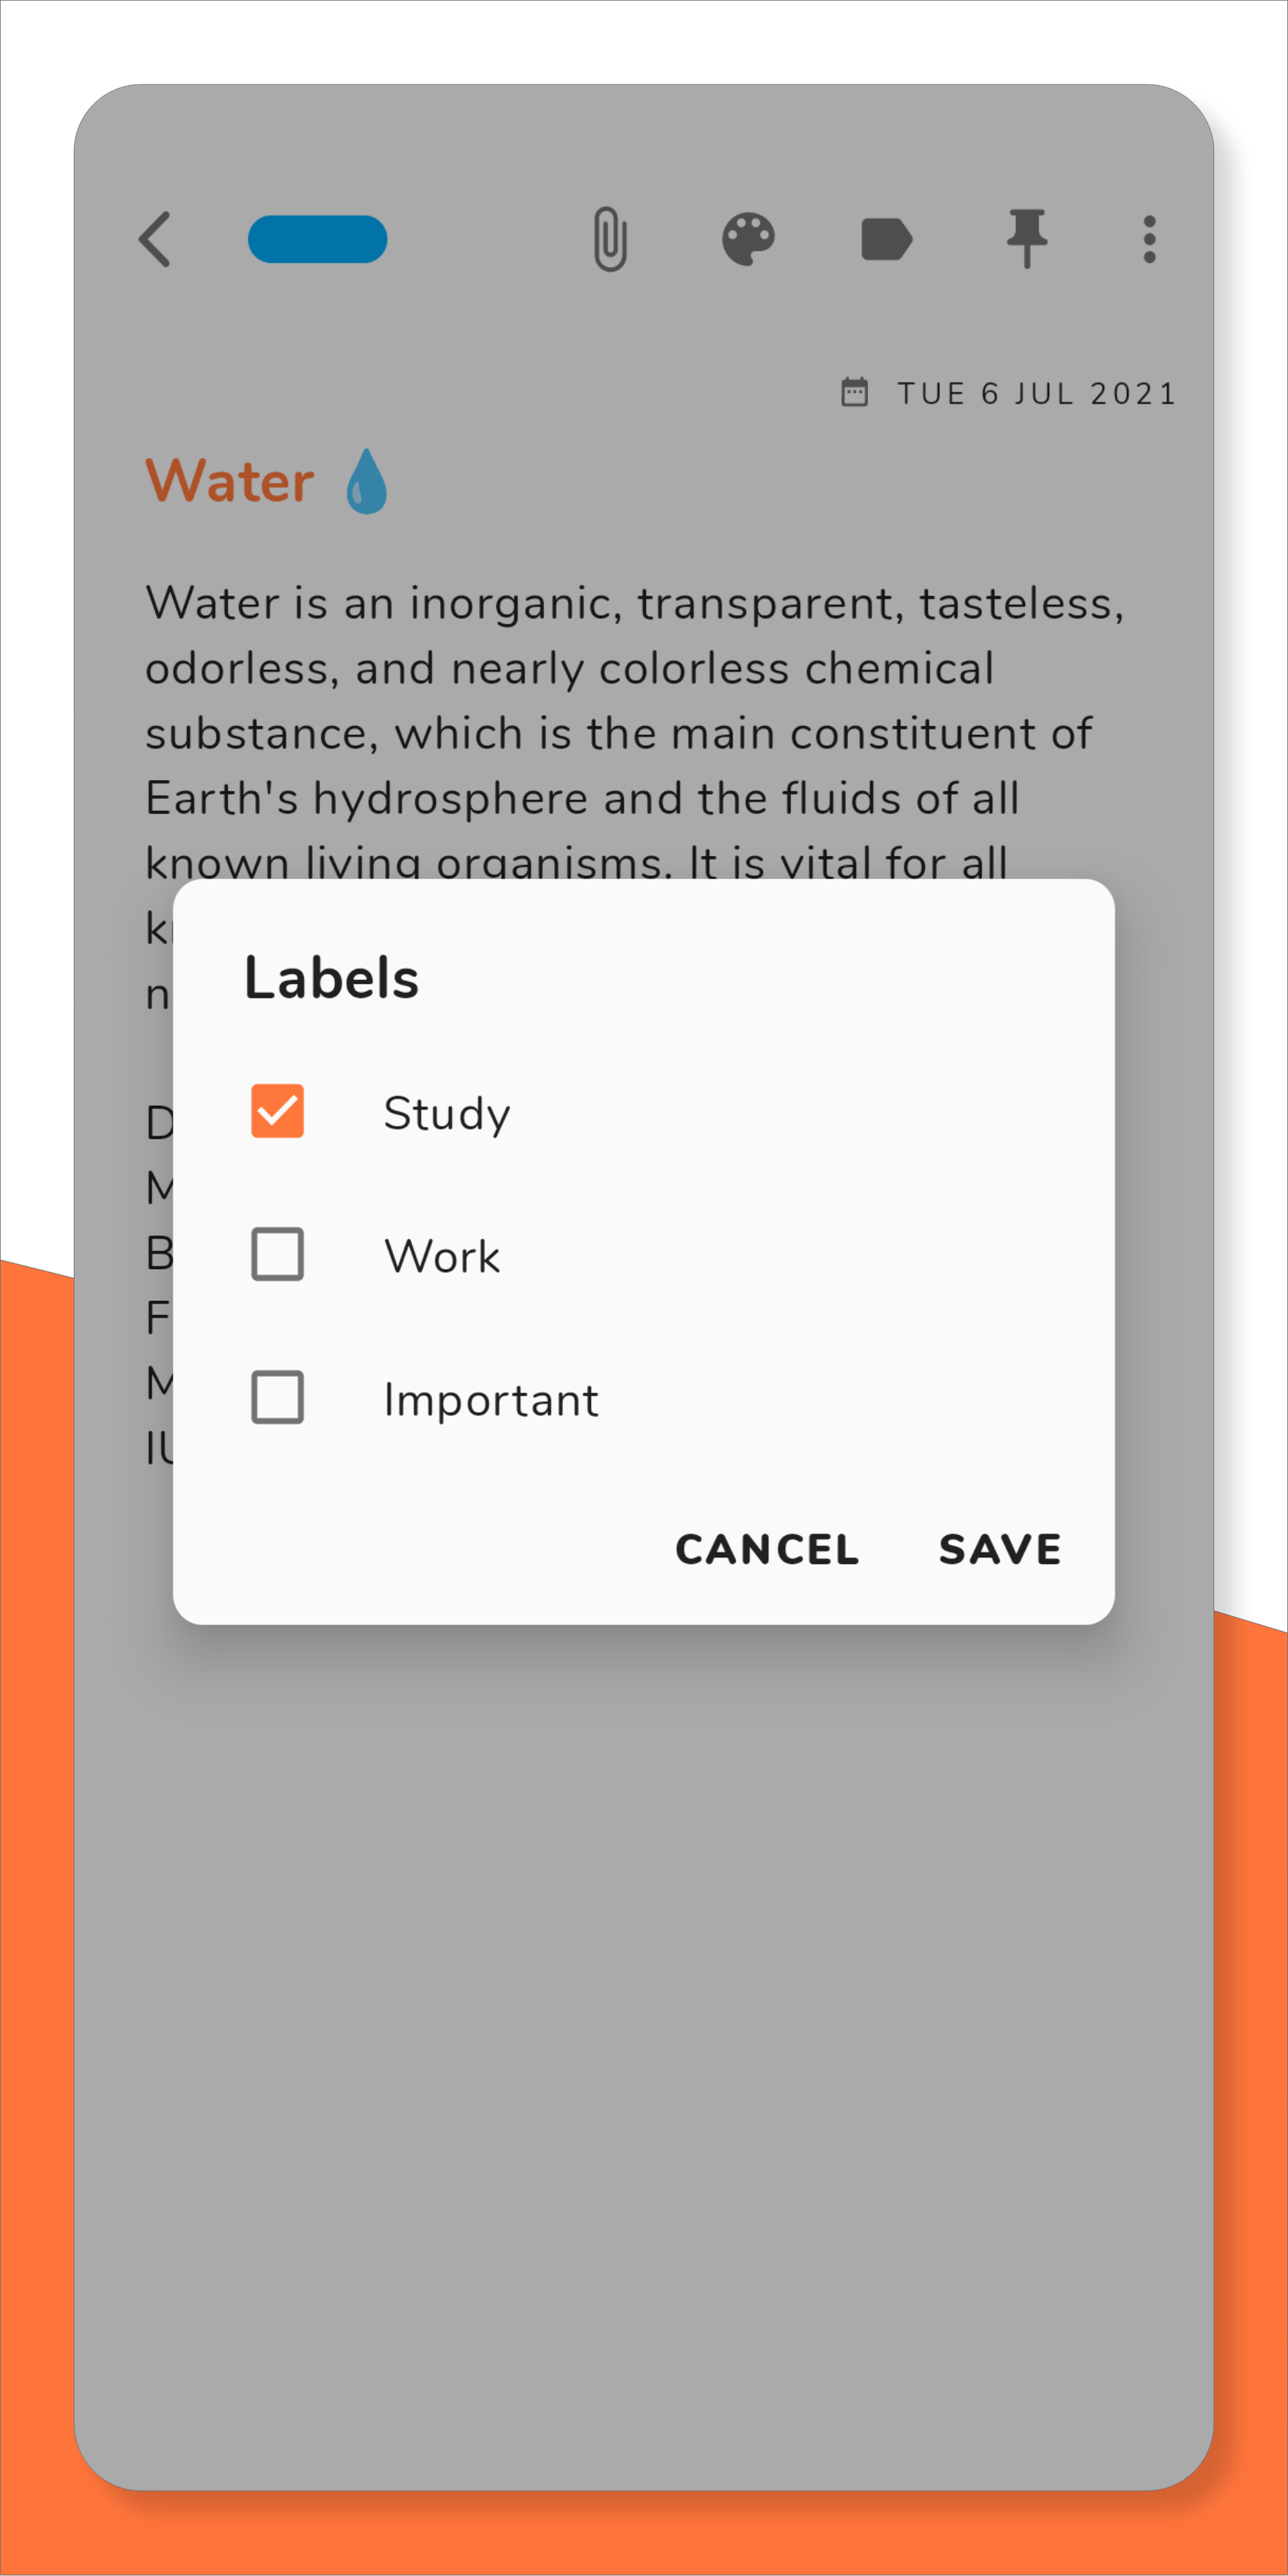Select the Work label text
Viewport: 1288px width, 2576px height.
coord(442,1256)
